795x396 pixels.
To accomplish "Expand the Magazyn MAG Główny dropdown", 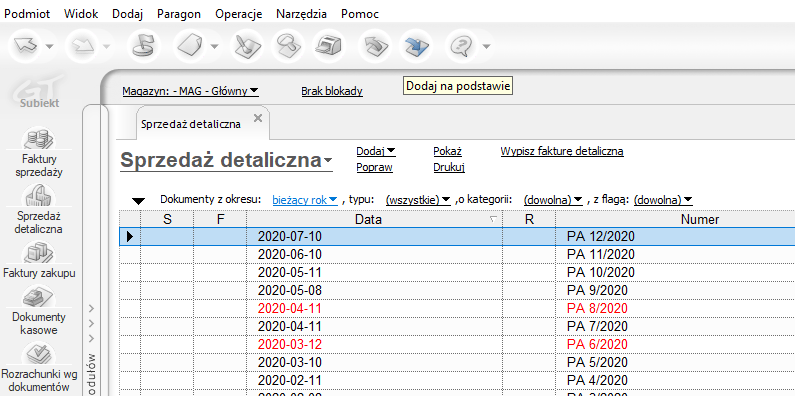I will 190,91.
